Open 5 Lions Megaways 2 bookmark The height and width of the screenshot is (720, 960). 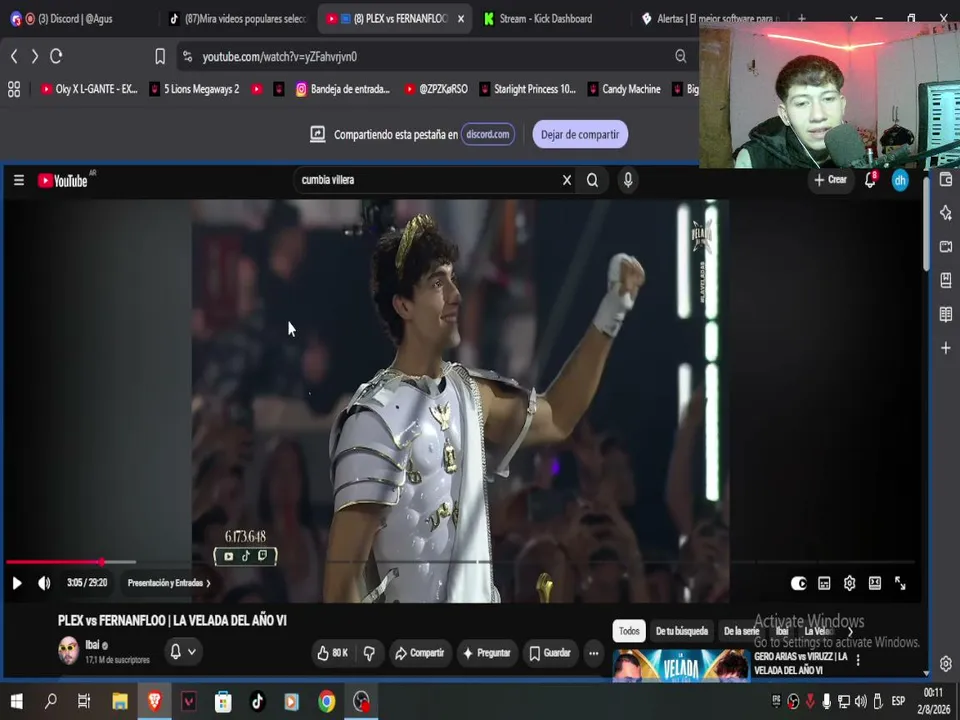click(195, 89)
